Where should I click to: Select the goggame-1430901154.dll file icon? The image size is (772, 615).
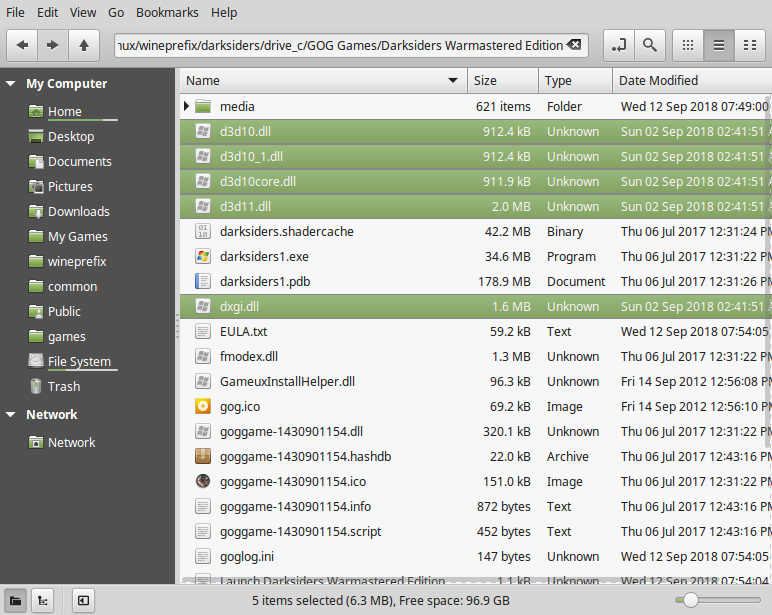[203, 432]
